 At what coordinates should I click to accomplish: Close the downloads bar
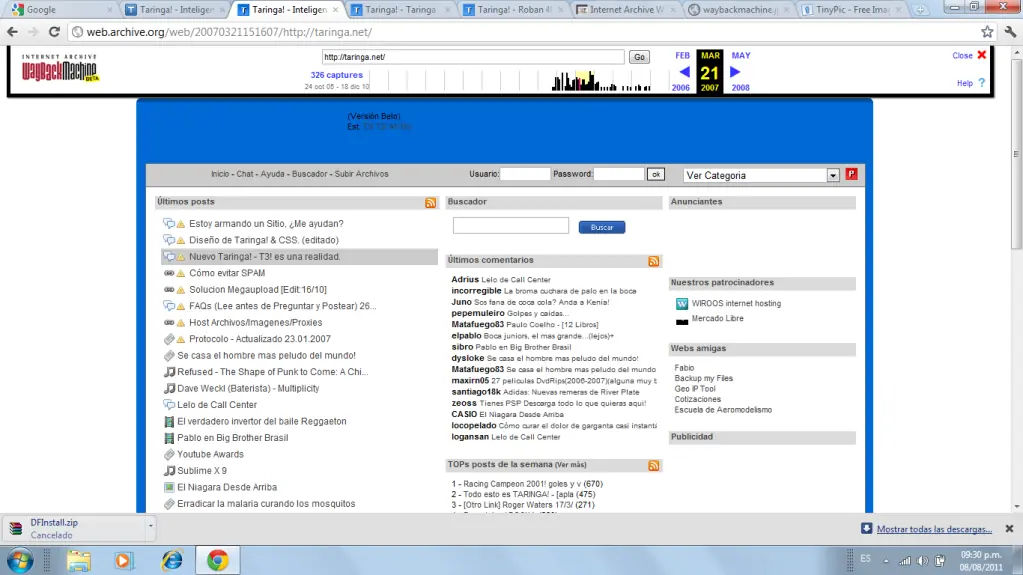(1009, 529)
